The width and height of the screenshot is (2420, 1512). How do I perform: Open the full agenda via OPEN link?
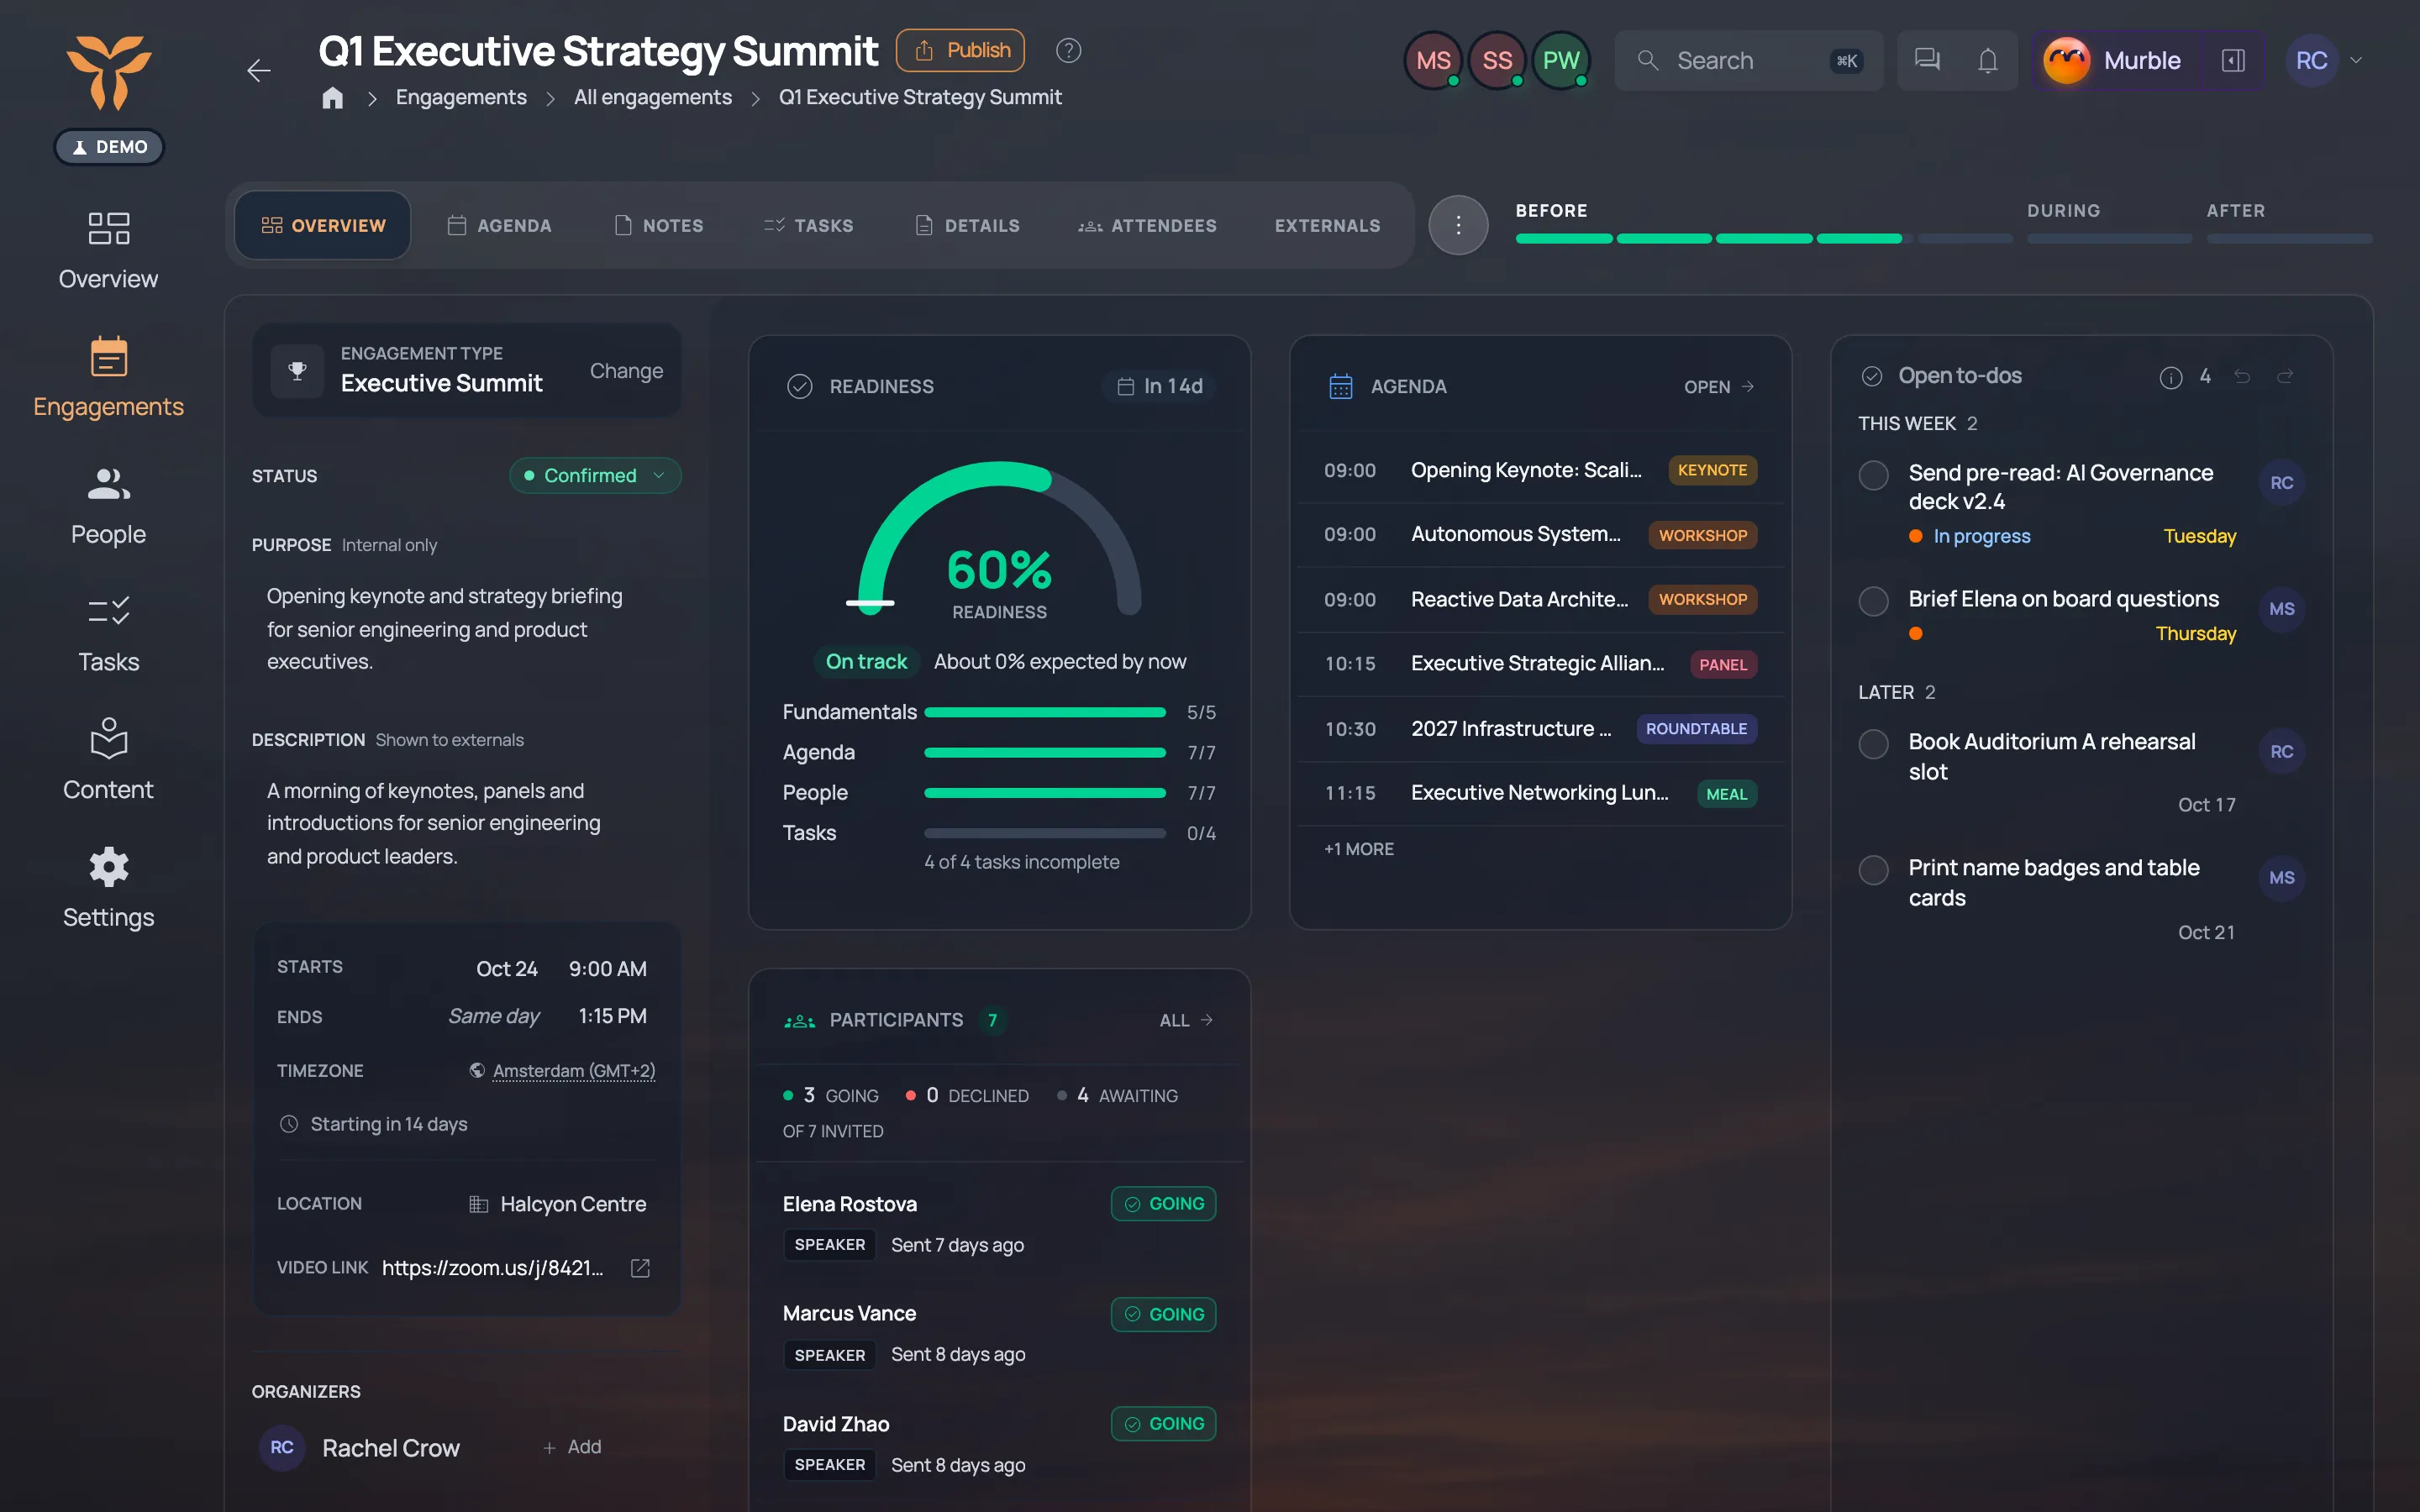point(1719,386)
